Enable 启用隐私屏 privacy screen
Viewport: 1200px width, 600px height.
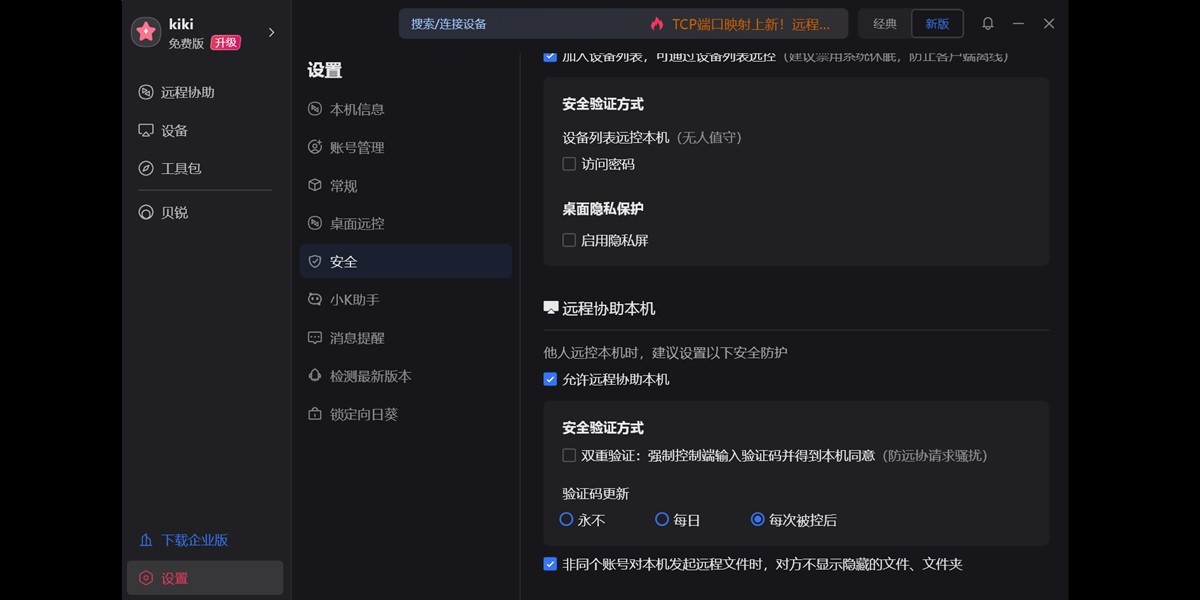(569, 239)
